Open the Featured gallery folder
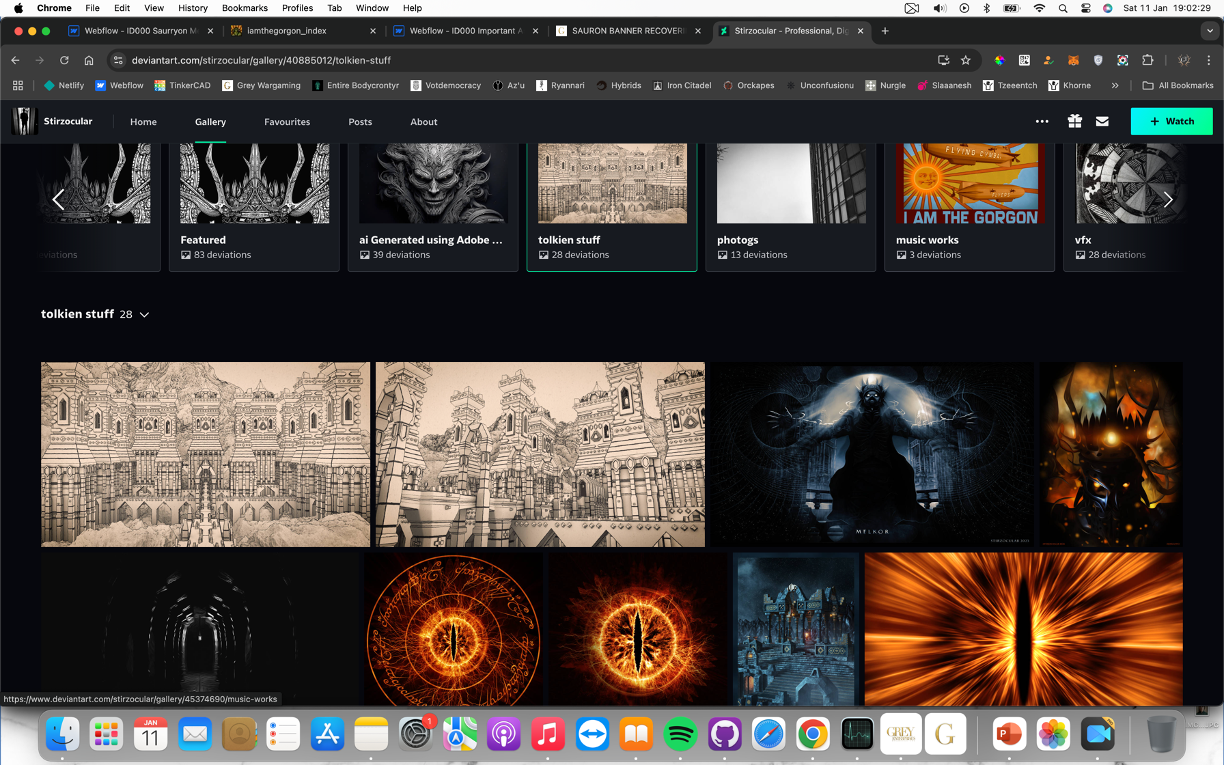 254,206
